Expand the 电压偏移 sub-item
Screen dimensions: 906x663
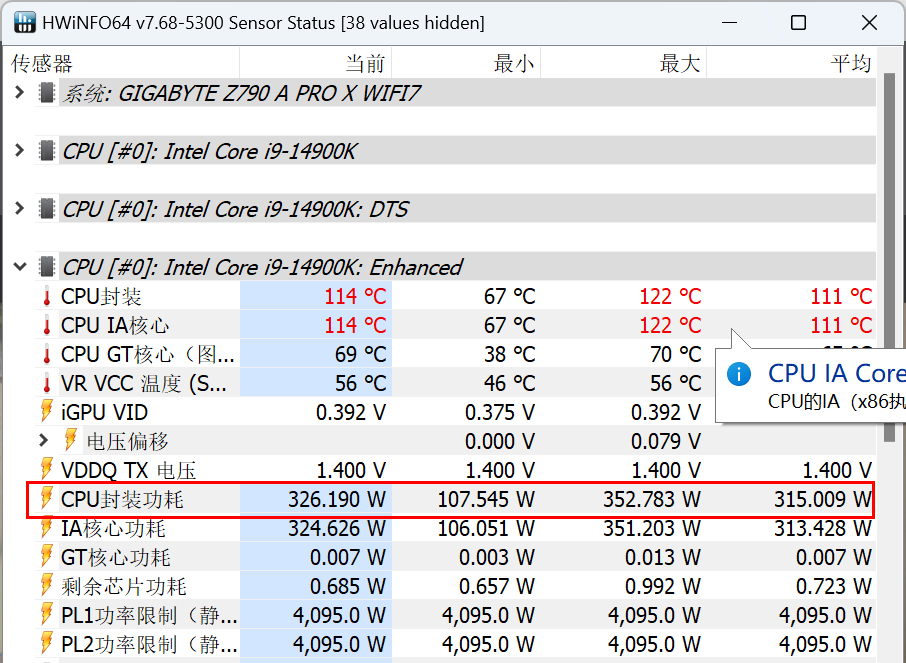click(43, 440)
